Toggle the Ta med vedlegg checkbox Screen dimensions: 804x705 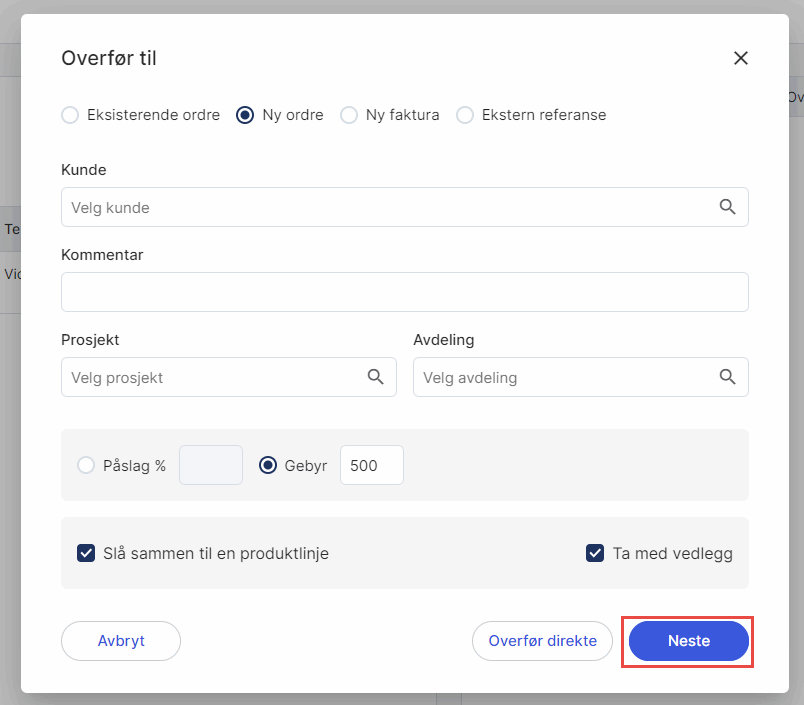click(595, 553)
